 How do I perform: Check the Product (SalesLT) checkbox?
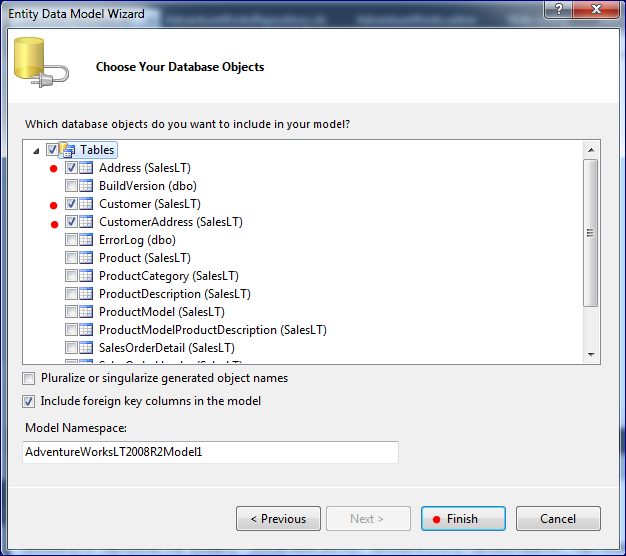71,257
